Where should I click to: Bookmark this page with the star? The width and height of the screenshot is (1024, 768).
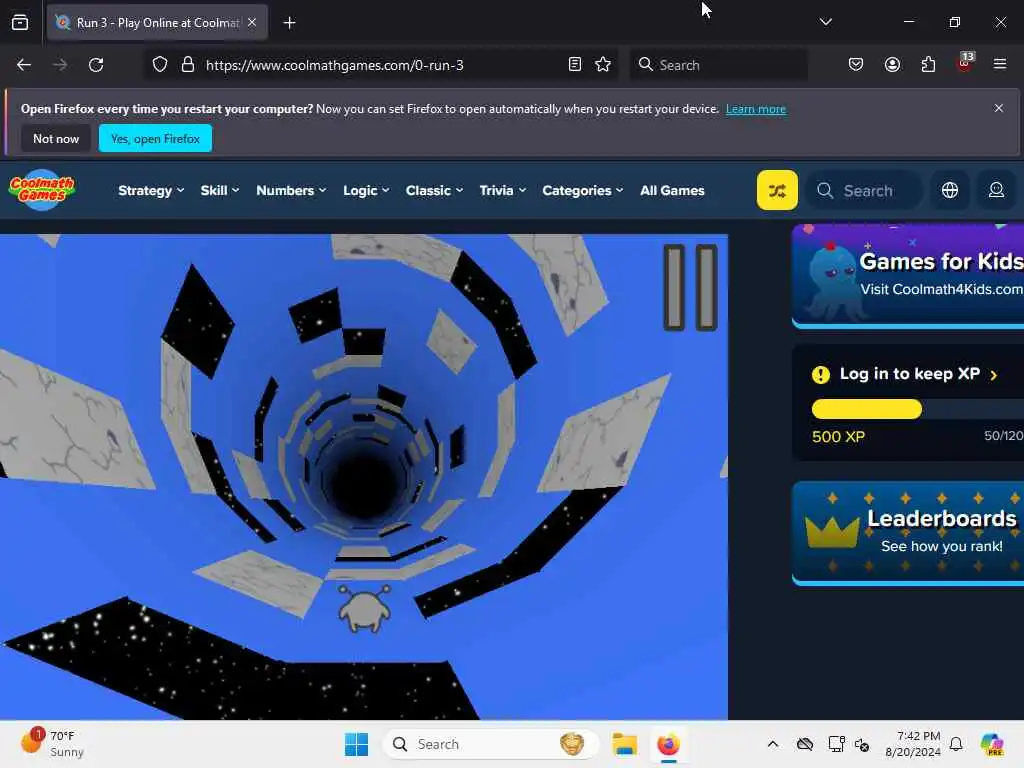[603, 65]
